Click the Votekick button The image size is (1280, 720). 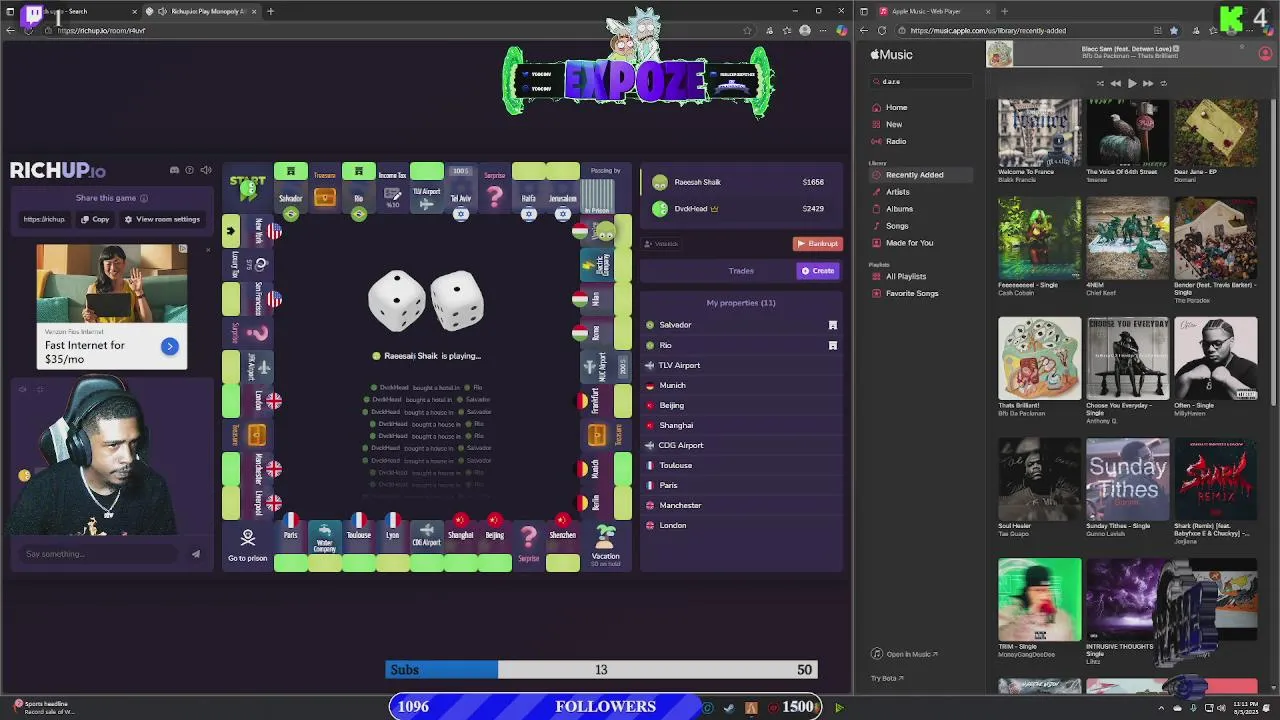point(661,243)
